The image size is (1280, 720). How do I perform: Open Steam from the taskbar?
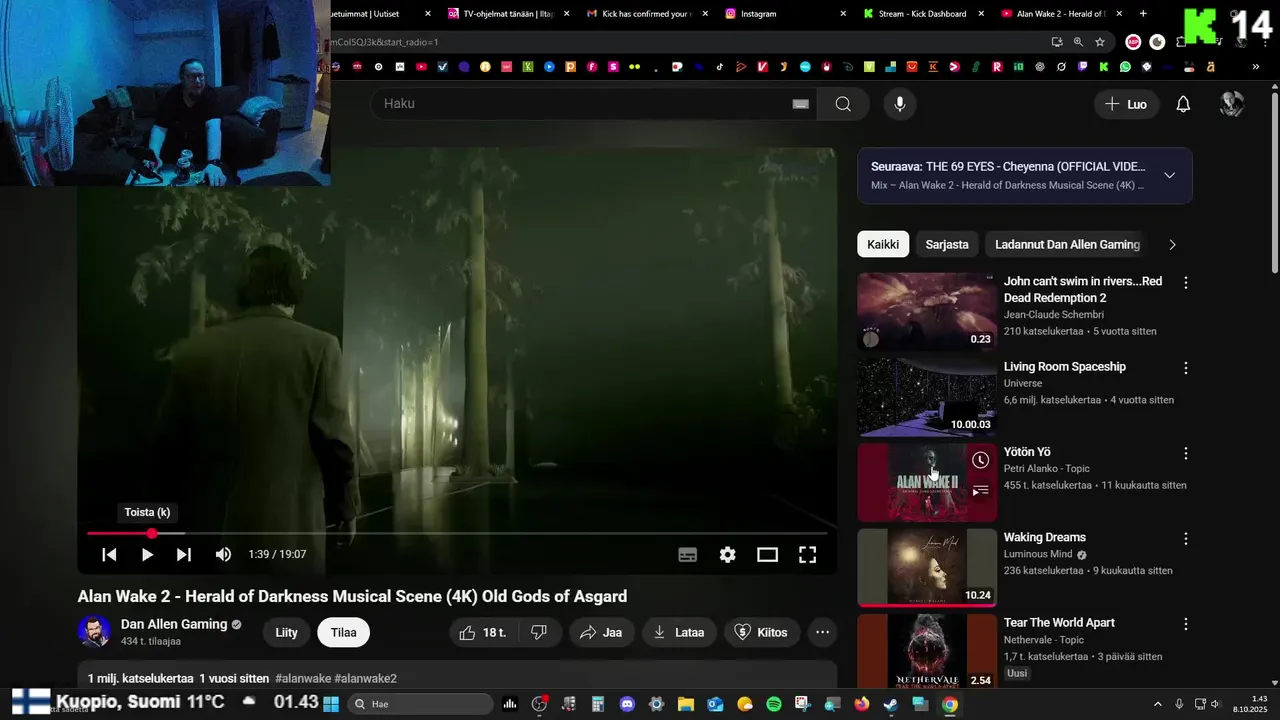891,704
